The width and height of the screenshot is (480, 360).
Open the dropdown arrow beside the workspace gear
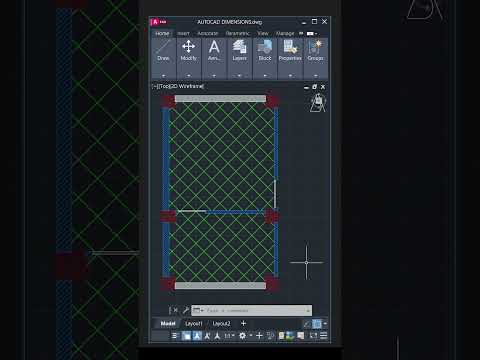pyautogui.click(x=251, y=336)
